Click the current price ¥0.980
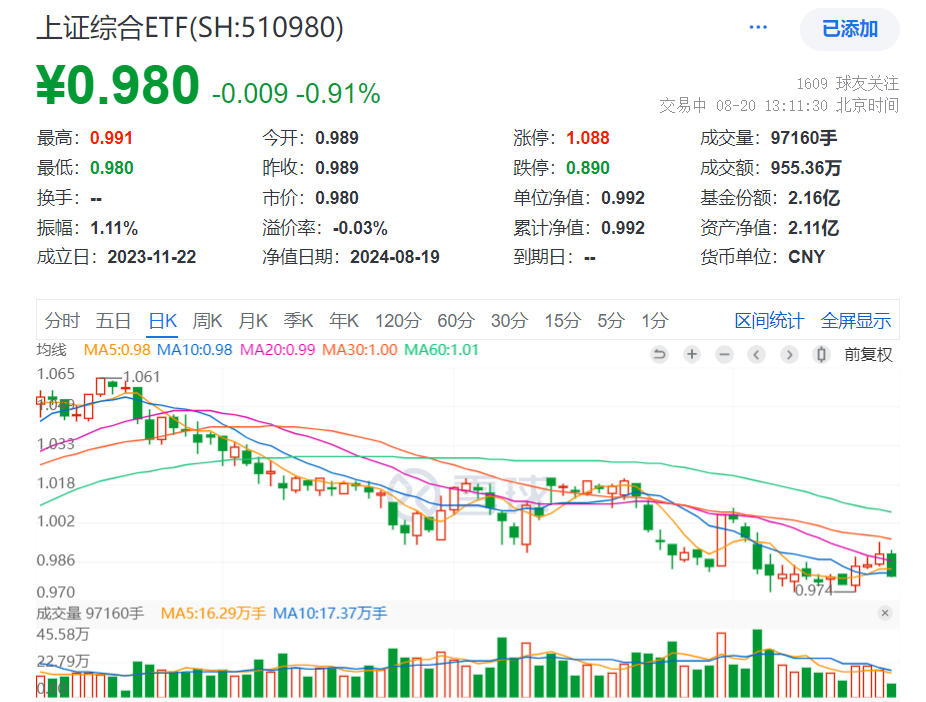The width and height of the screenshot is (926, 702). pyautogui.click(x=118, y=85)
